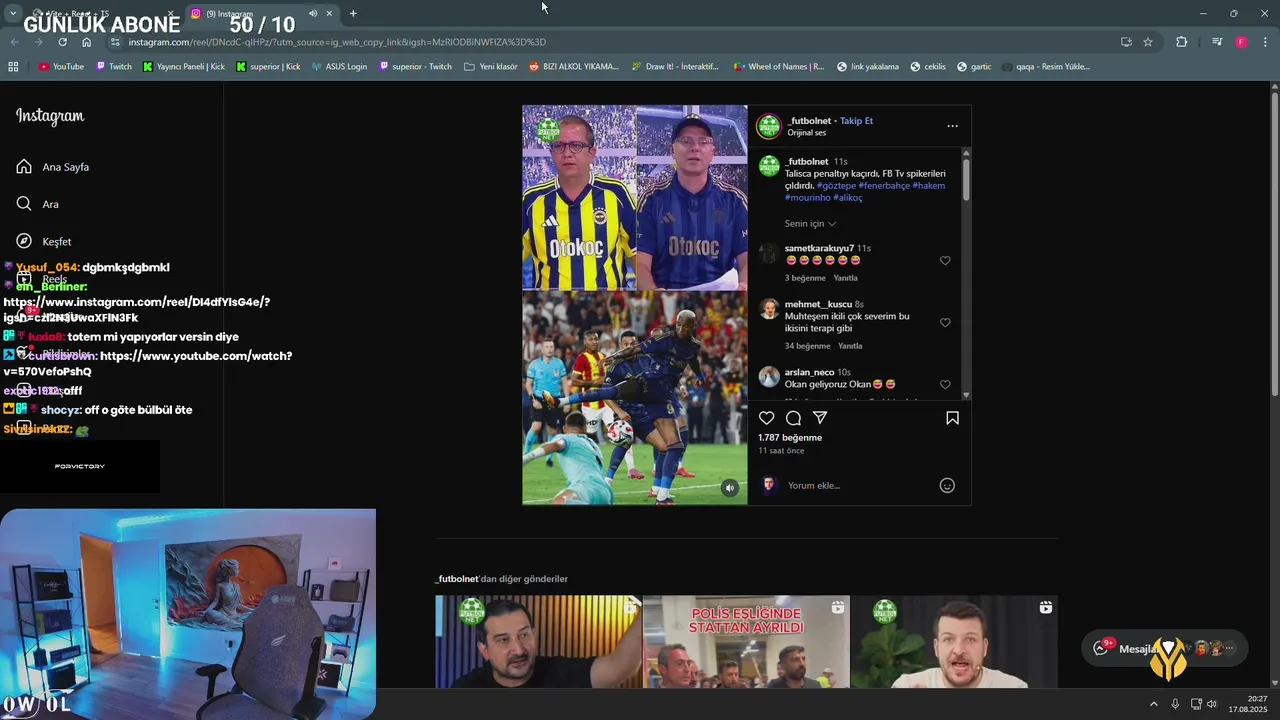
Task: Like arslan_neco's comment
Action: click(945, 385)
